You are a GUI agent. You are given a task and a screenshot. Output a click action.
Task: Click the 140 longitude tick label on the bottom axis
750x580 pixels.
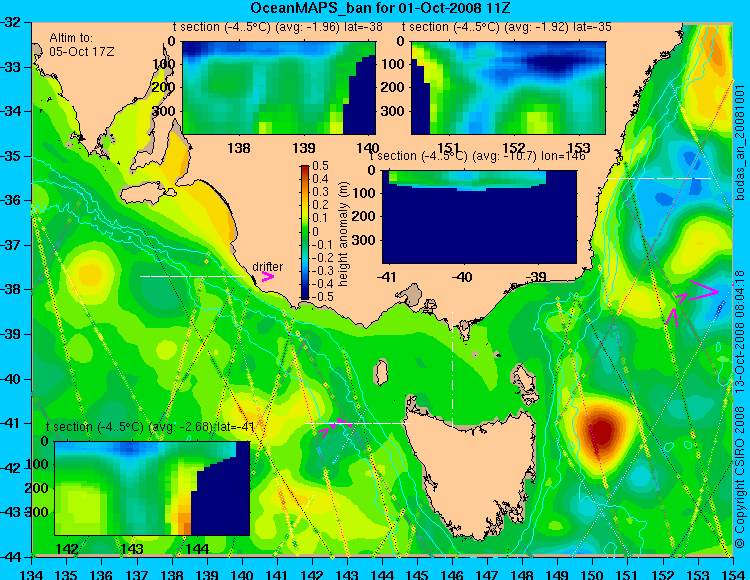[242, 574]
